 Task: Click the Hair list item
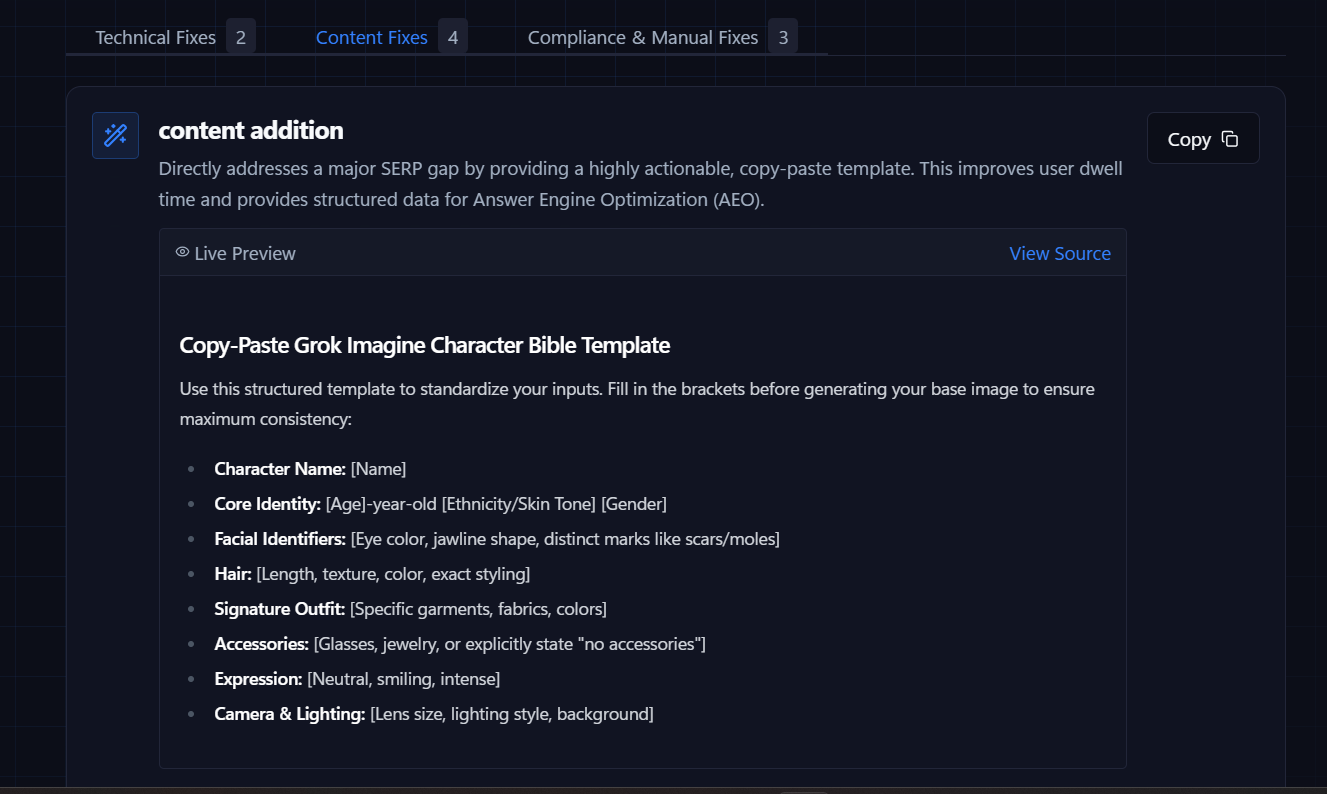(x=372, y=574)
